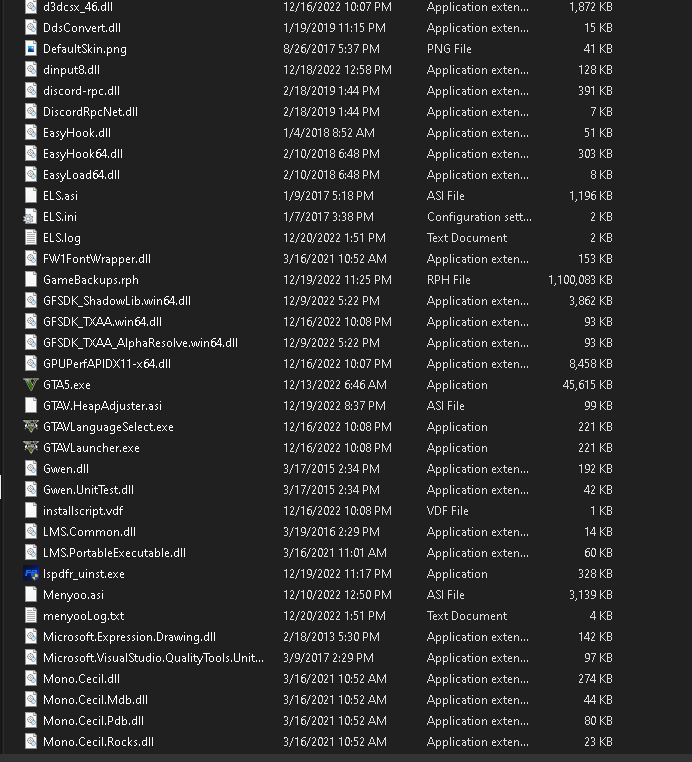Click the GTAVLauncher.exe icon

pos(31,448)
